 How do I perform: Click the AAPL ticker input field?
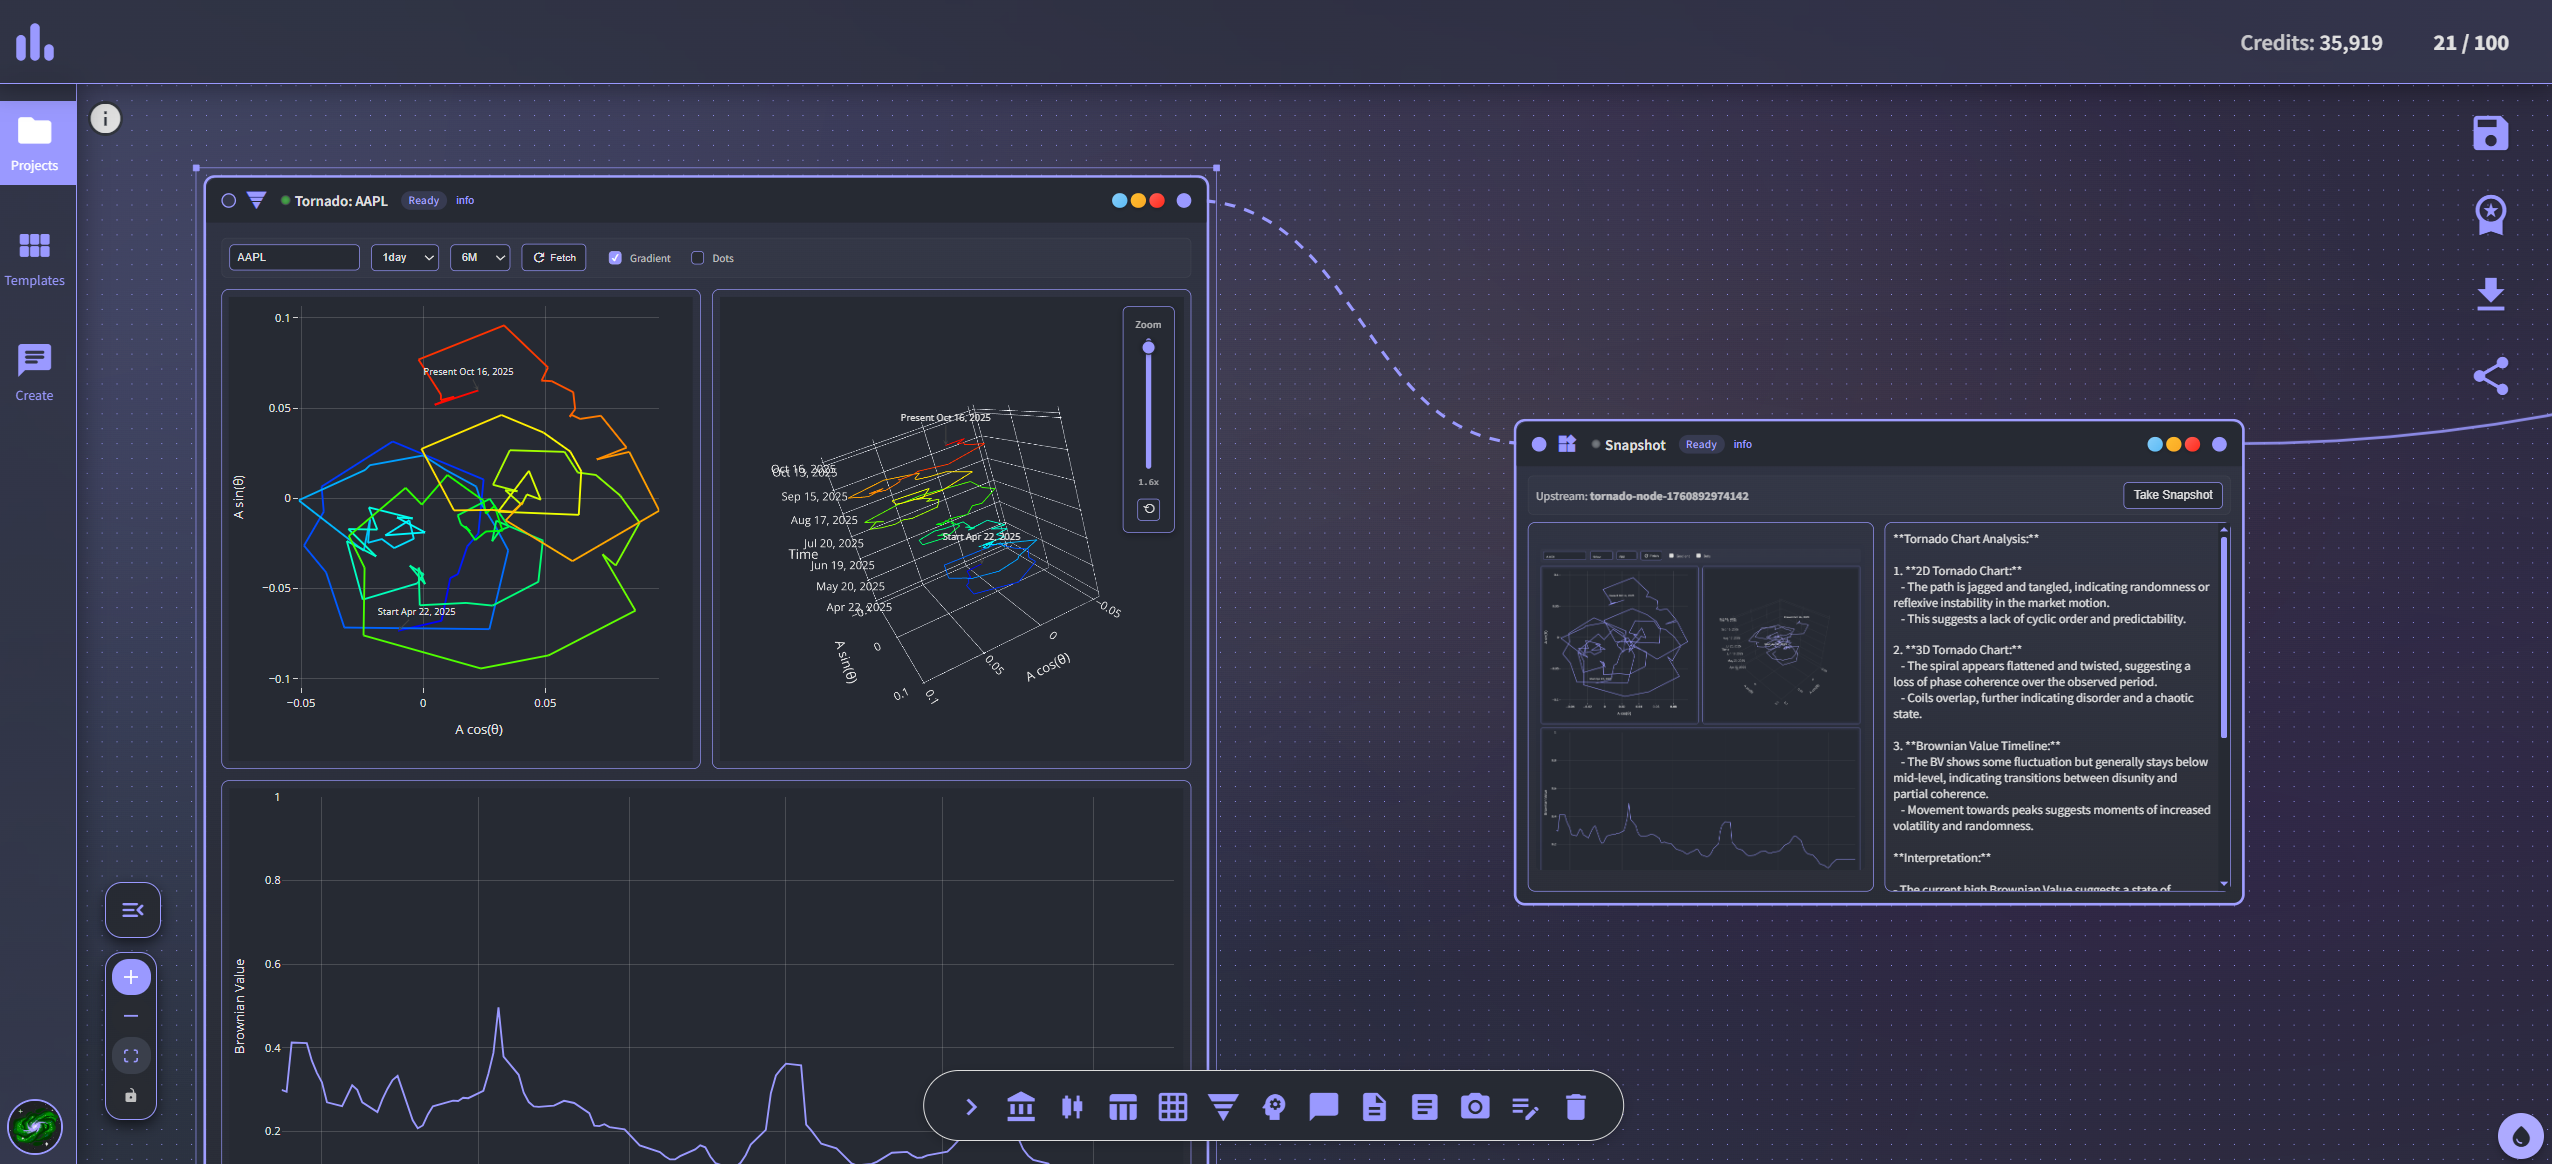[x=293, y=257]
